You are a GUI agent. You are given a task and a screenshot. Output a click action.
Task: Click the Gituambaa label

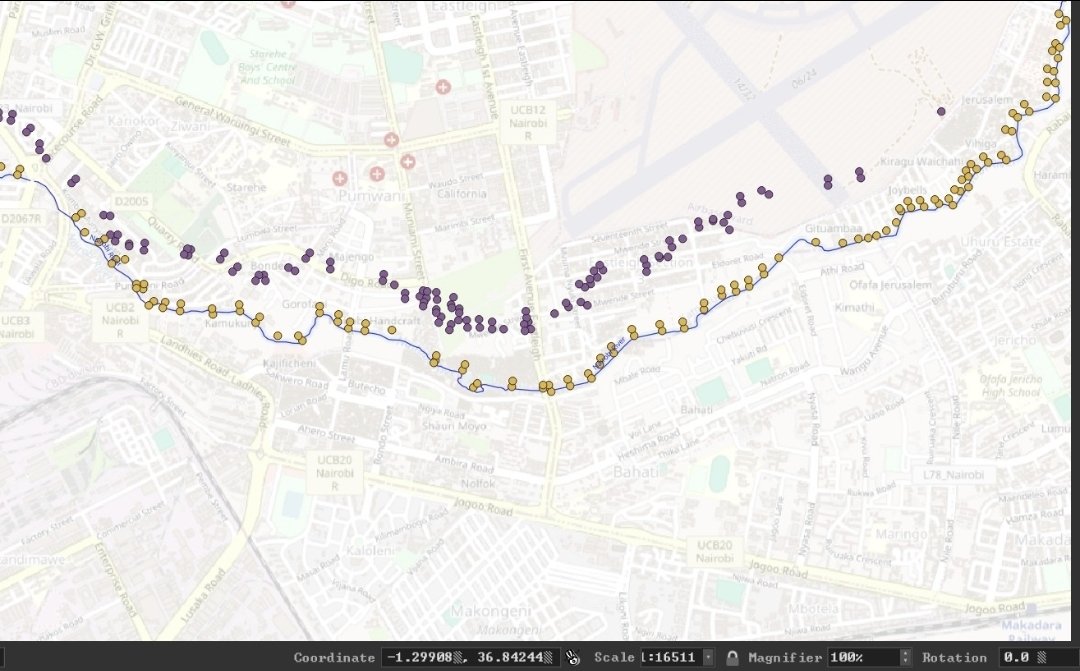point(833,228)
